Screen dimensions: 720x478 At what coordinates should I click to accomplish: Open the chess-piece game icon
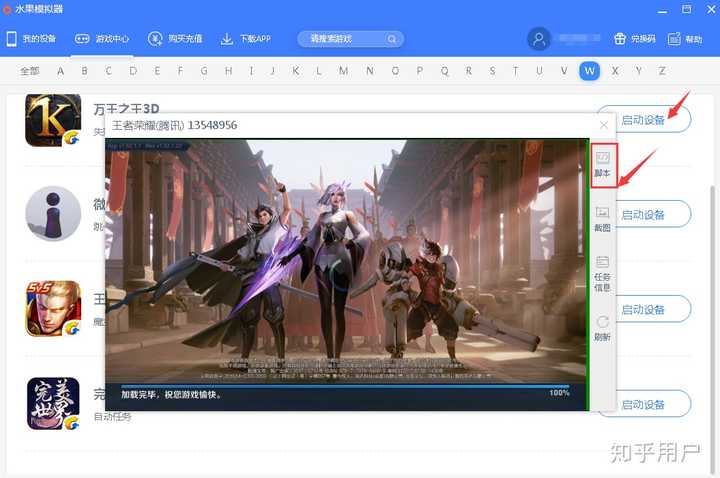[53, 214]
